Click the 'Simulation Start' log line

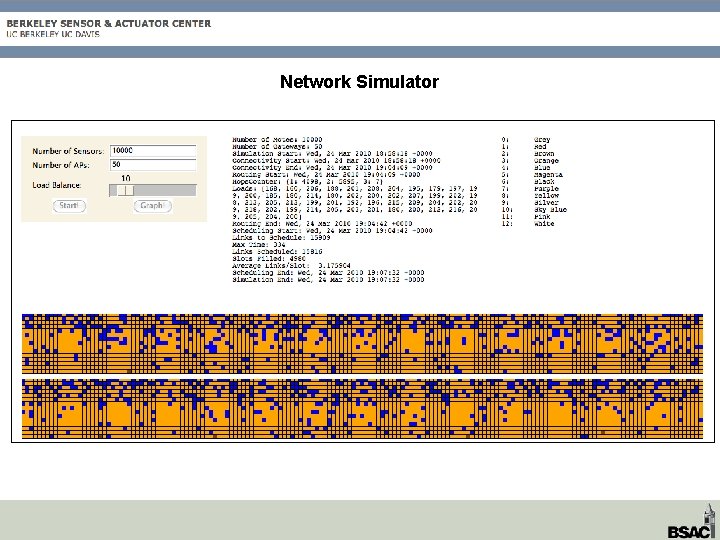click(332, 154)
